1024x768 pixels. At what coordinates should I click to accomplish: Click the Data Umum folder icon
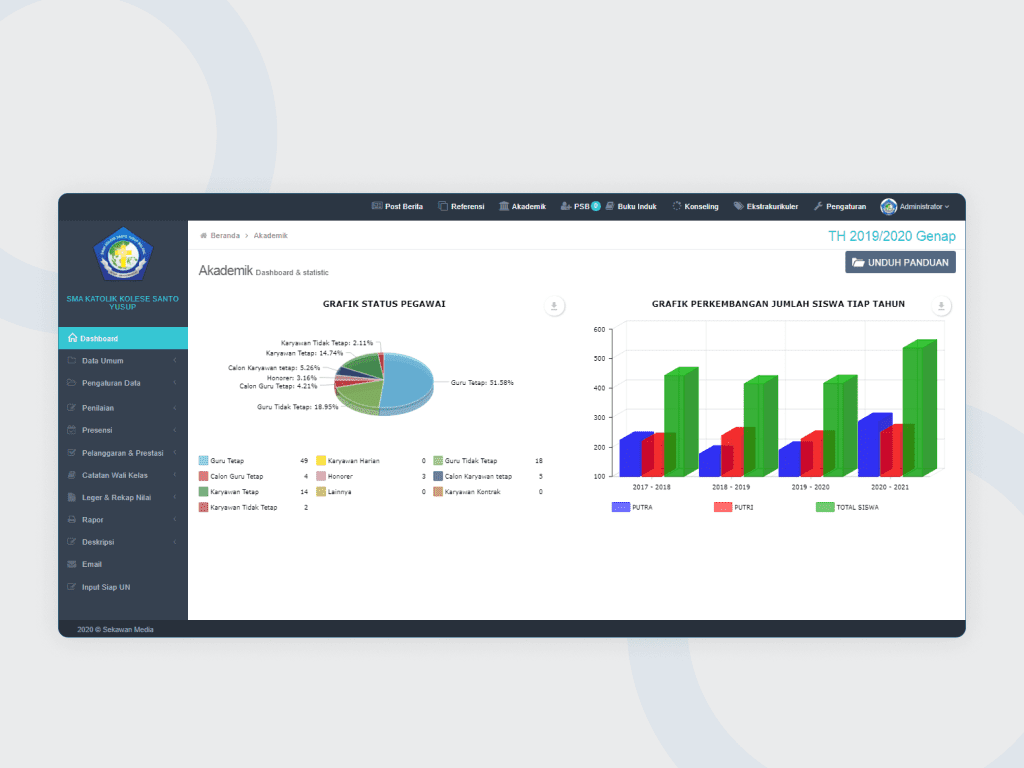coord(72,360)
